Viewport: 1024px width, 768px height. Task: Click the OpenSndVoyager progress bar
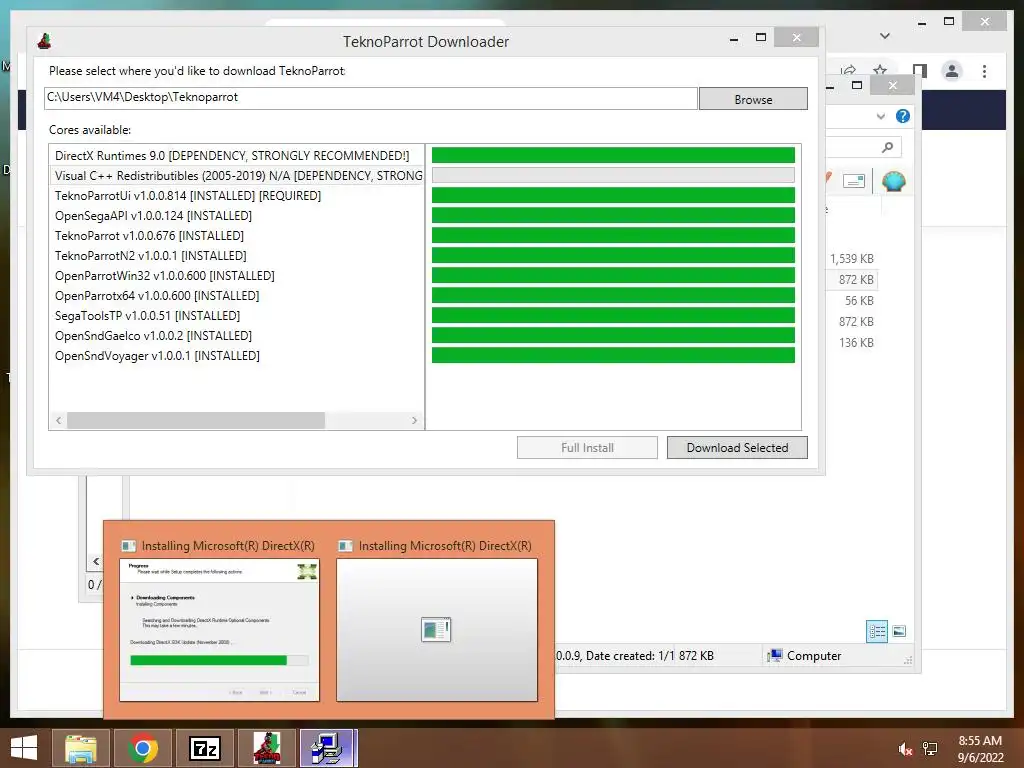point(613,355)
